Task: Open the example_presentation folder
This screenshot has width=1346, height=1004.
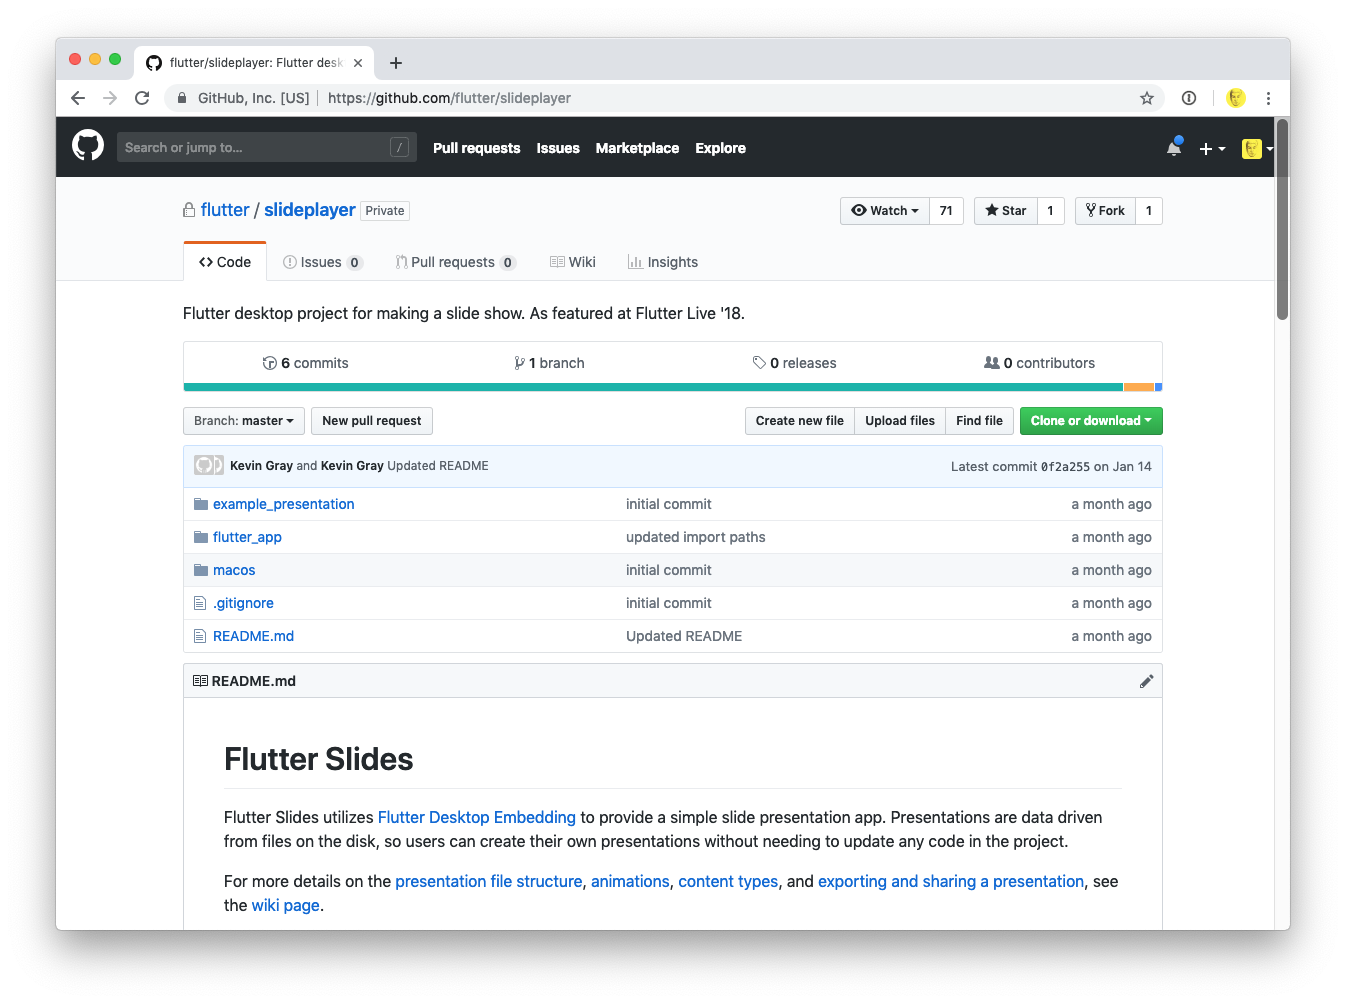Action: [283, 504]
